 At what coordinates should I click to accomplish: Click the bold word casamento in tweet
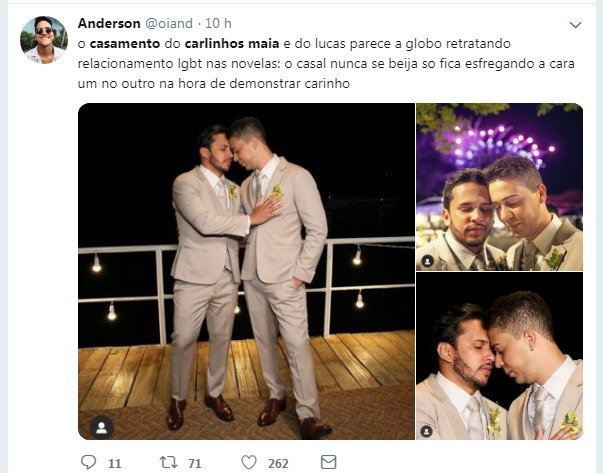point(125,44)
